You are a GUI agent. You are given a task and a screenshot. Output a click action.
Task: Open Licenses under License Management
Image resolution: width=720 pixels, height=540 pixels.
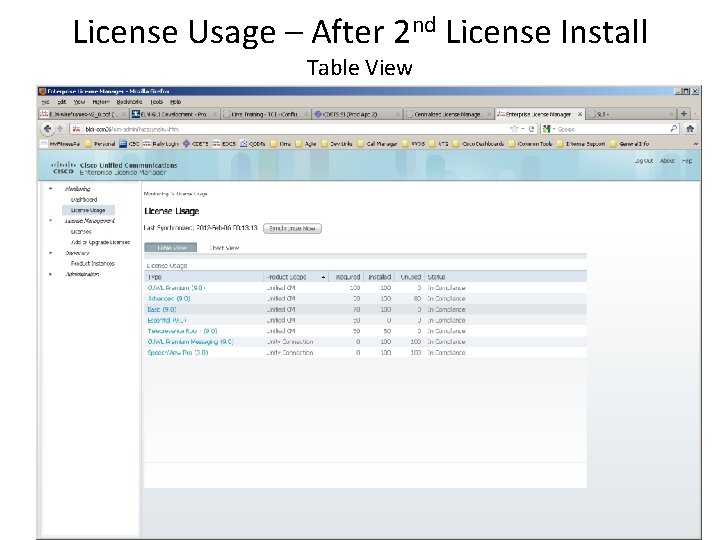point(81,232)
